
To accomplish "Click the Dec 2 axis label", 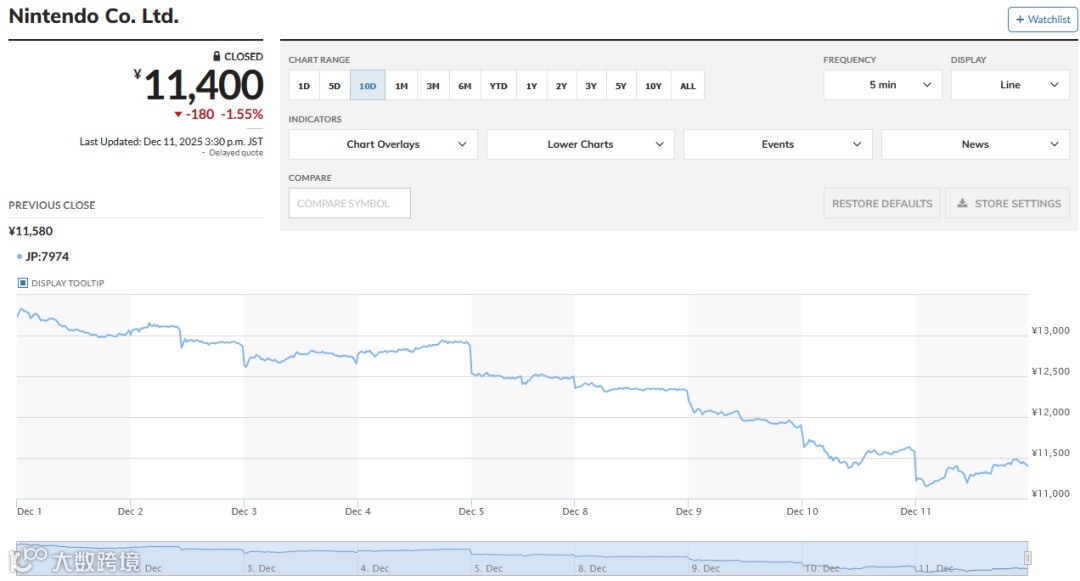I will click(130, 511).
